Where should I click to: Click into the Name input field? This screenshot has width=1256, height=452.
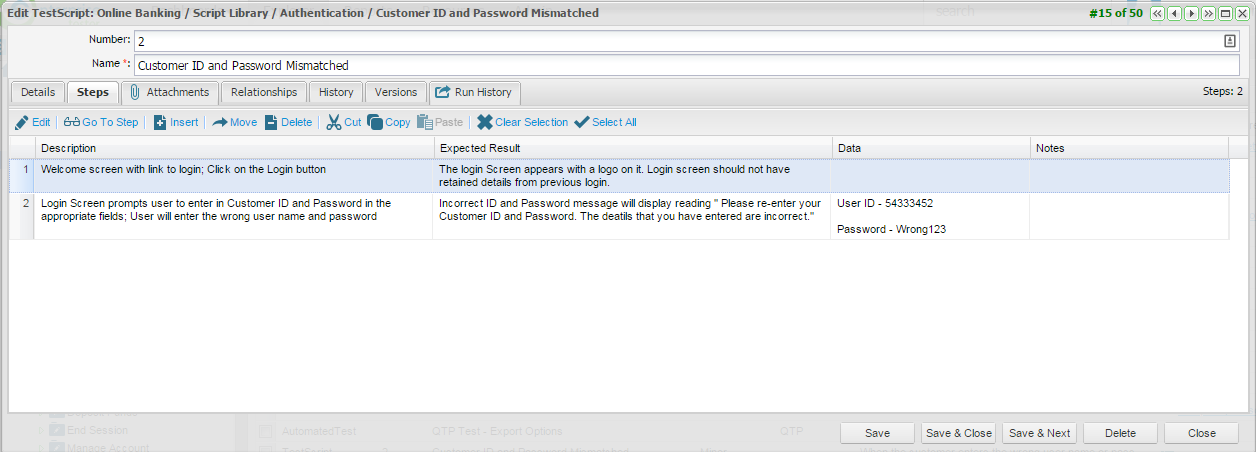click(686, 65)
